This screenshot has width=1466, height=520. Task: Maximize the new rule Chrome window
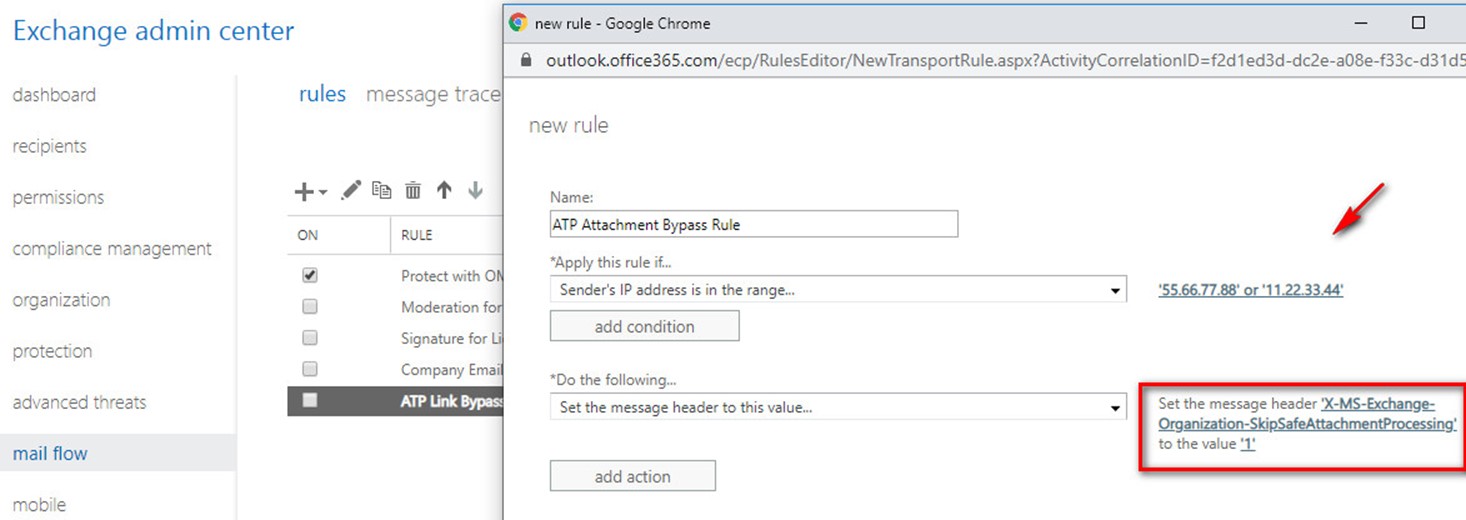point(1418,23)
